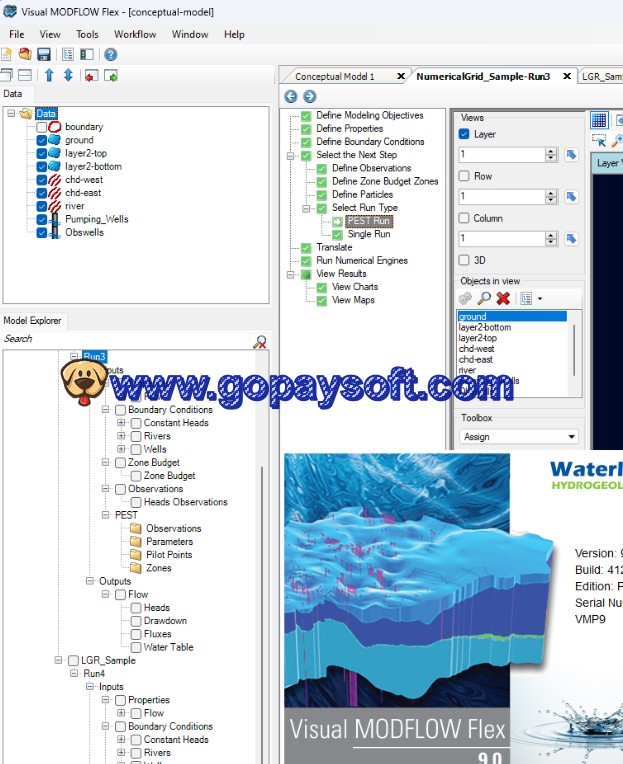This screenshot has height=764, width=623.
Task: Open the Tools menu
Action: pyautogui.click(x=87, y=34)
